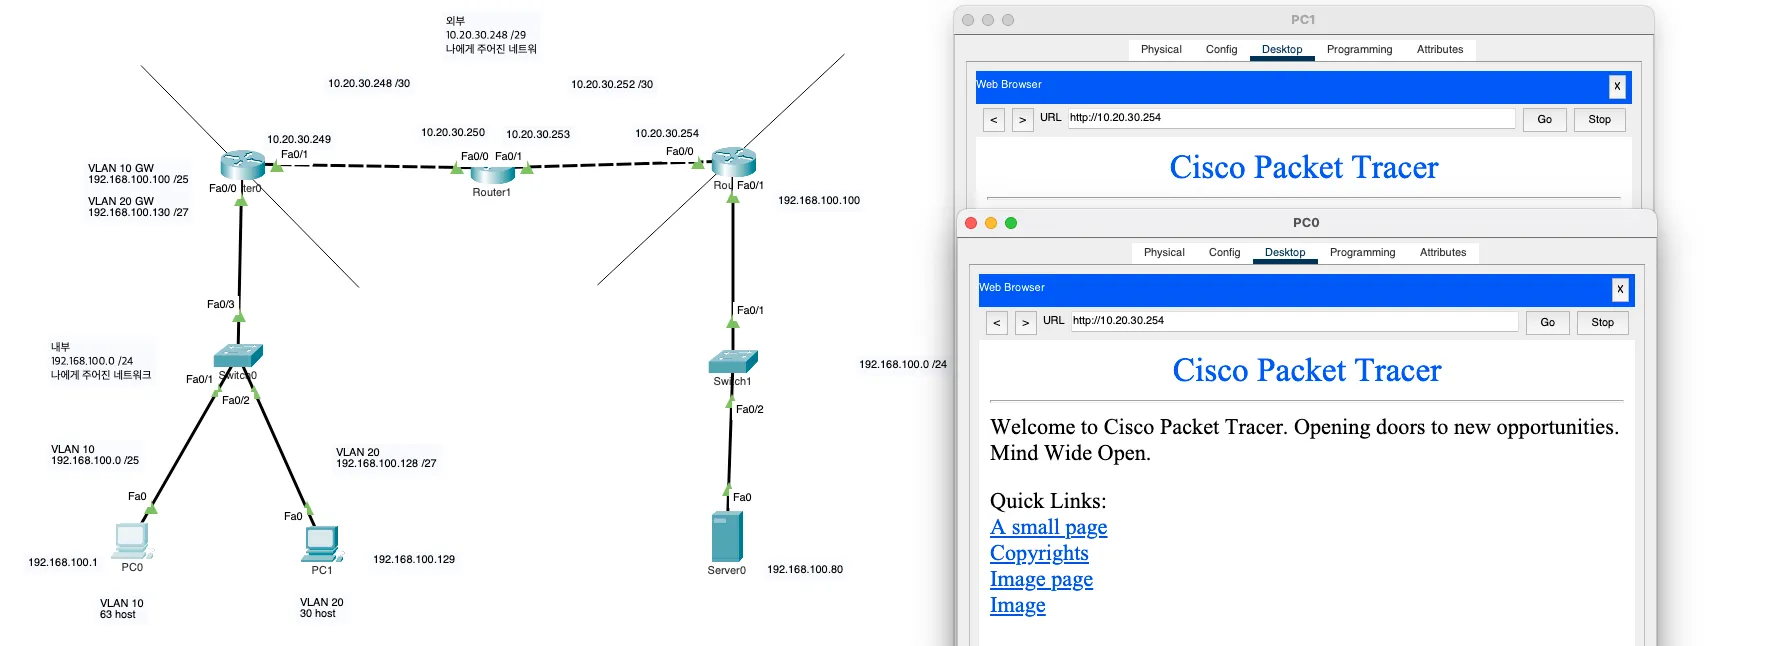Viewport: 1784px width, 646px height.
Task: Close the PC1 Web Browser panel X
Action: point(1617,87)
